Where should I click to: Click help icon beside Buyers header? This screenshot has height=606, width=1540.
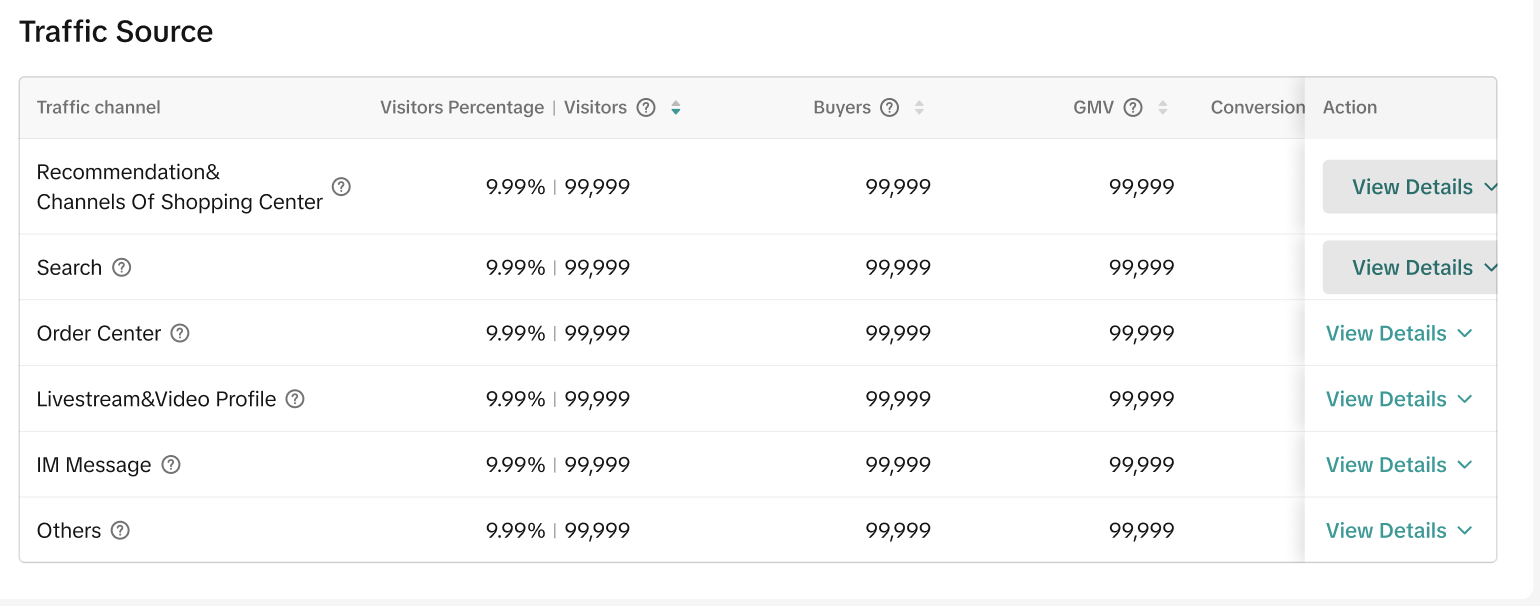(x=889, y=108)
